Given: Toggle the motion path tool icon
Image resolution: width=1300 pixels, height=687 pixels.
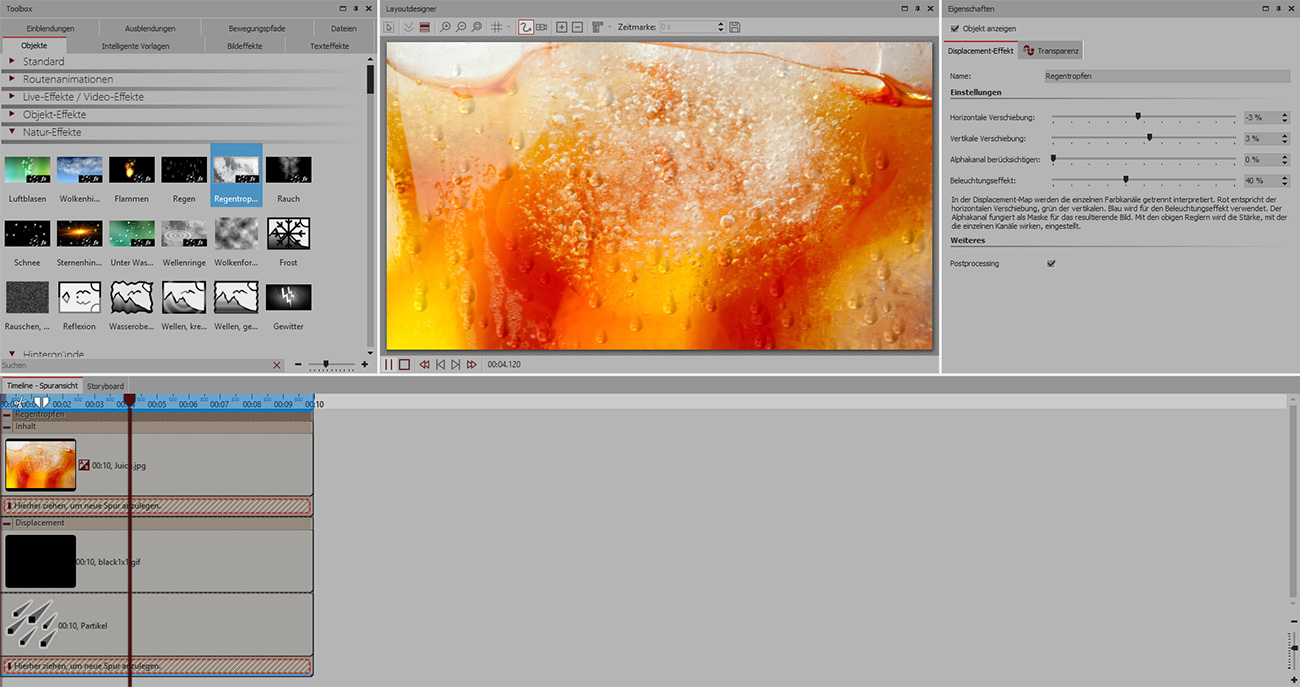Looking at the screenshot, I should click(x=526, y=27).
